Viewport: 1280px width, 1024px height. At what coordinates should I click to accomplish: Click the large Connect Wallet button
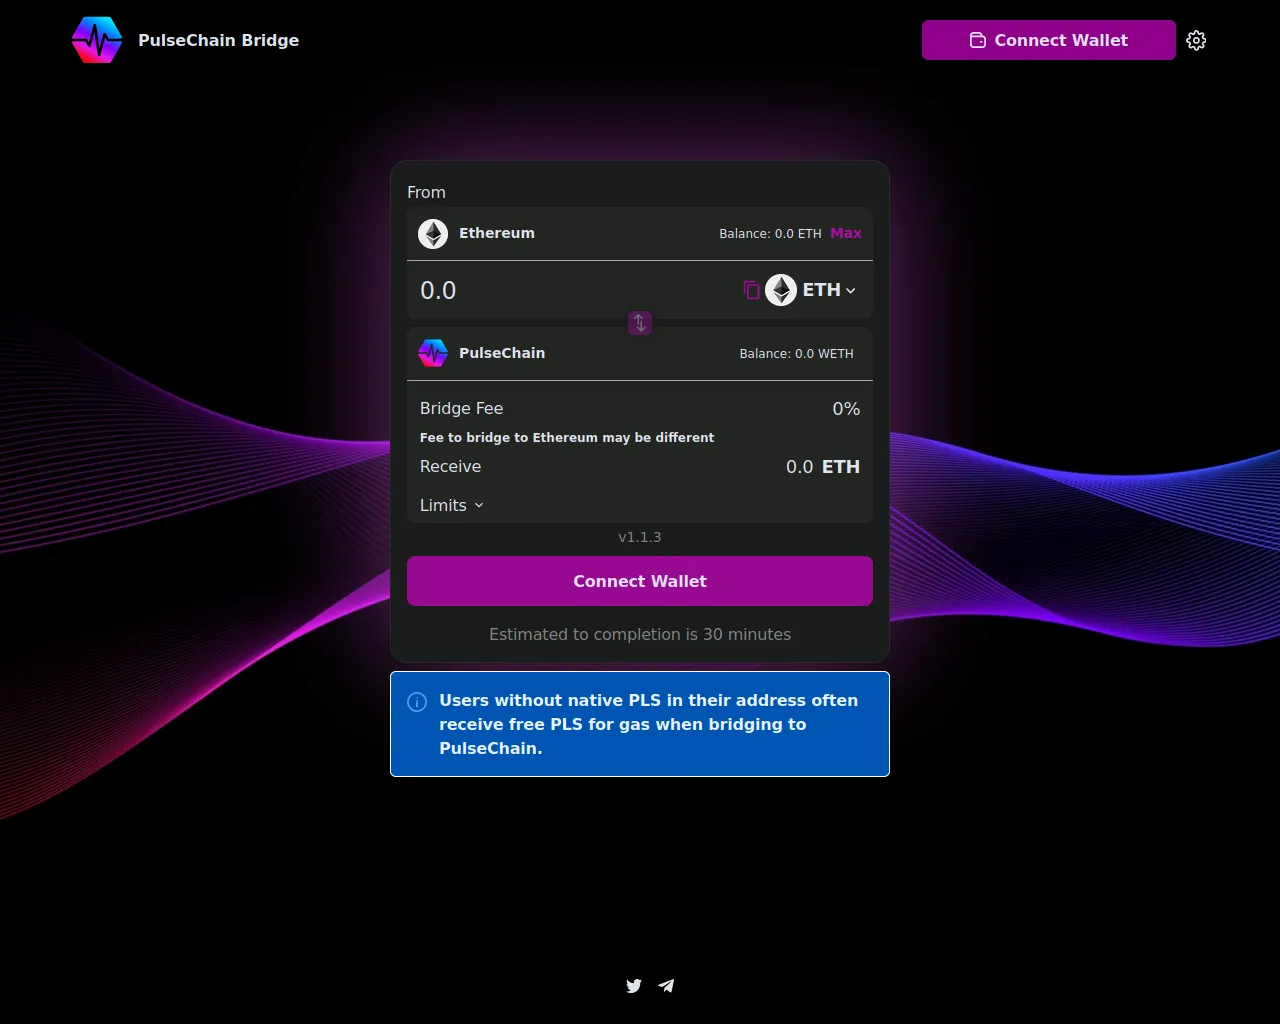coord(640,581)
